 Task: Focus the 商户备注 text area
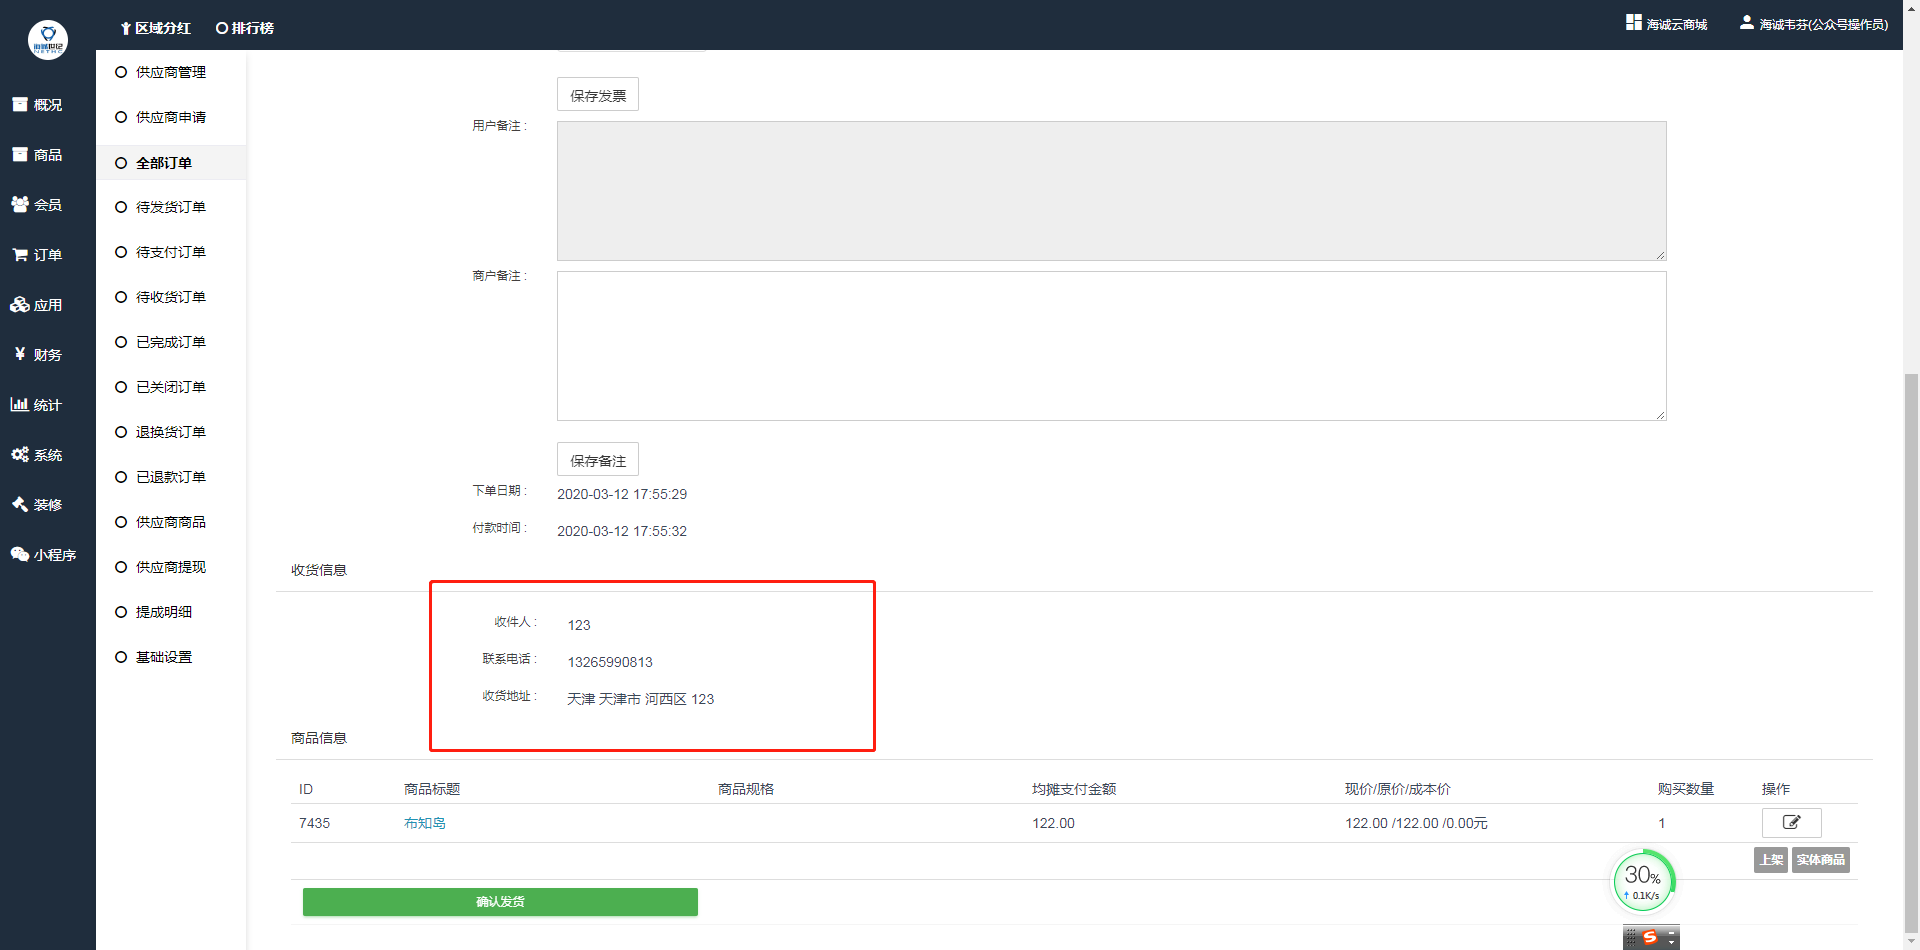coord(1111,346)
